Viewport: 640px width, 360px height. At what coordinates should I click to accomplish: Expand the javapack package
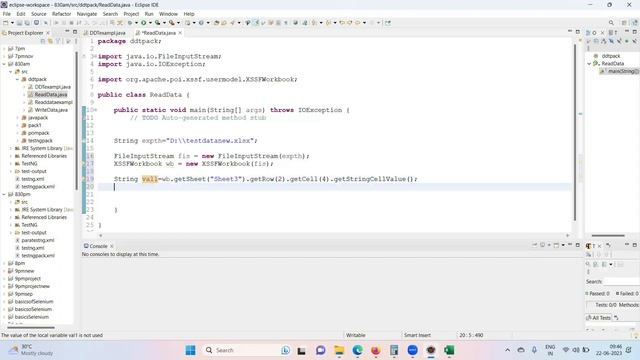pyautogui.click(x=18, y=118)
